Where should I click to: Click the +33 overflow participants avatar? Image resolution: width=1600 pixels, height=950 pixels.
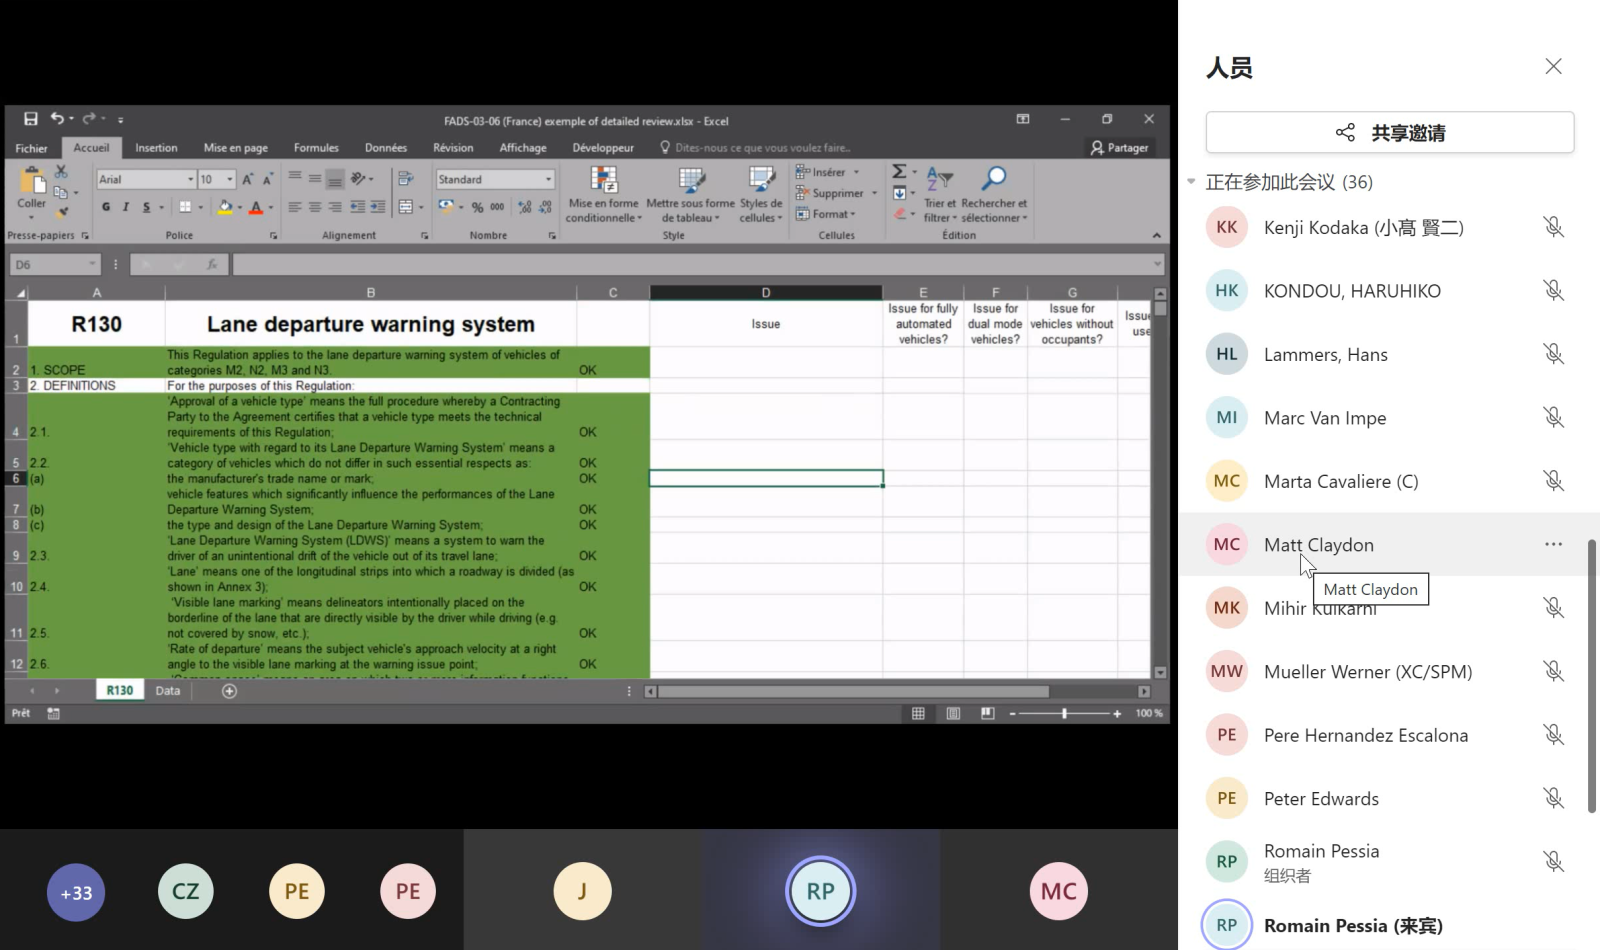click(76, 892)
